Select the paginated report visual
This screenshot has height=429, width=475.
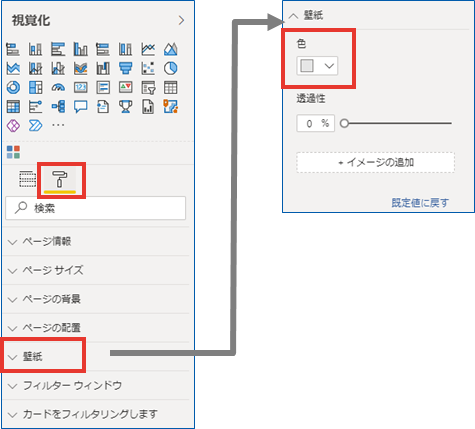148,107
